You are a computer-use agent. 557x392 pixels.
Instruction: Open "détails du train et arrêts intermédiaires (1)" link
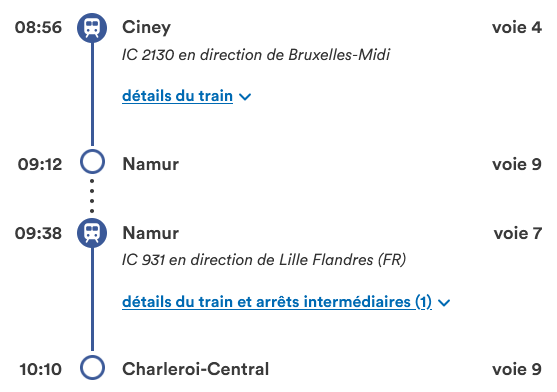277,302
